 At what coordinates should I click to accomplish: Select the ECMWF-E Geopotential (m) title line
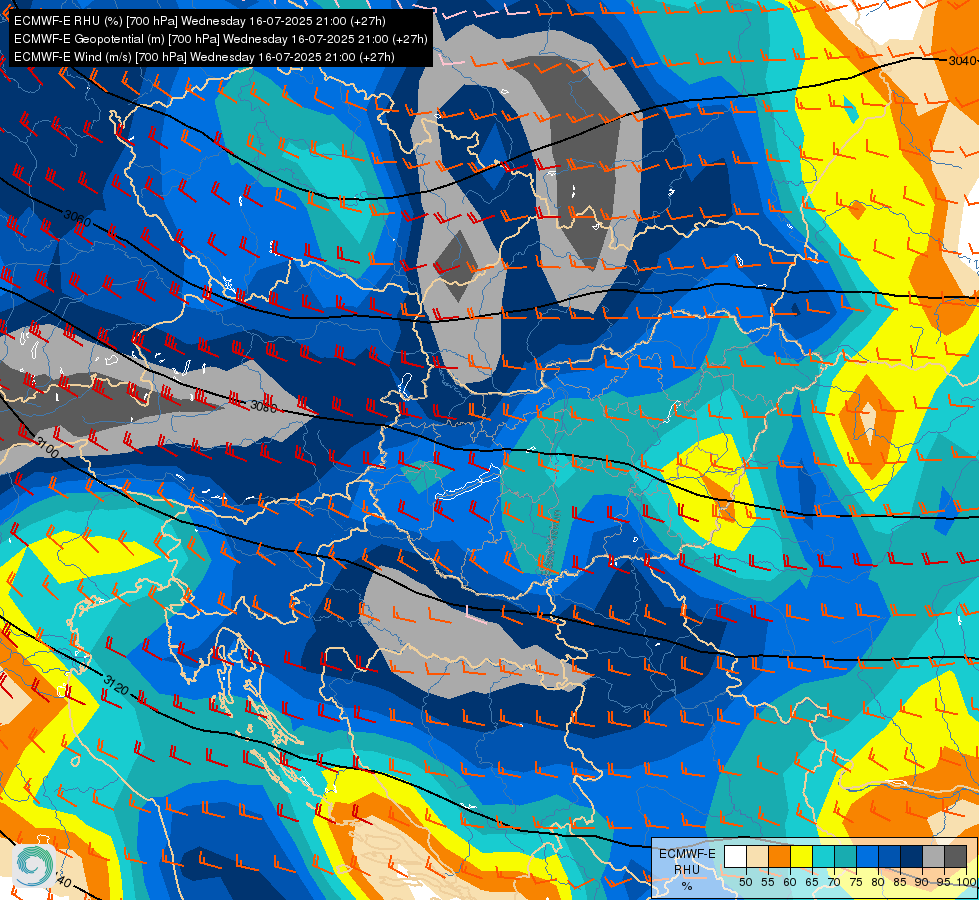pyautogui.click(x=220, y=39)
